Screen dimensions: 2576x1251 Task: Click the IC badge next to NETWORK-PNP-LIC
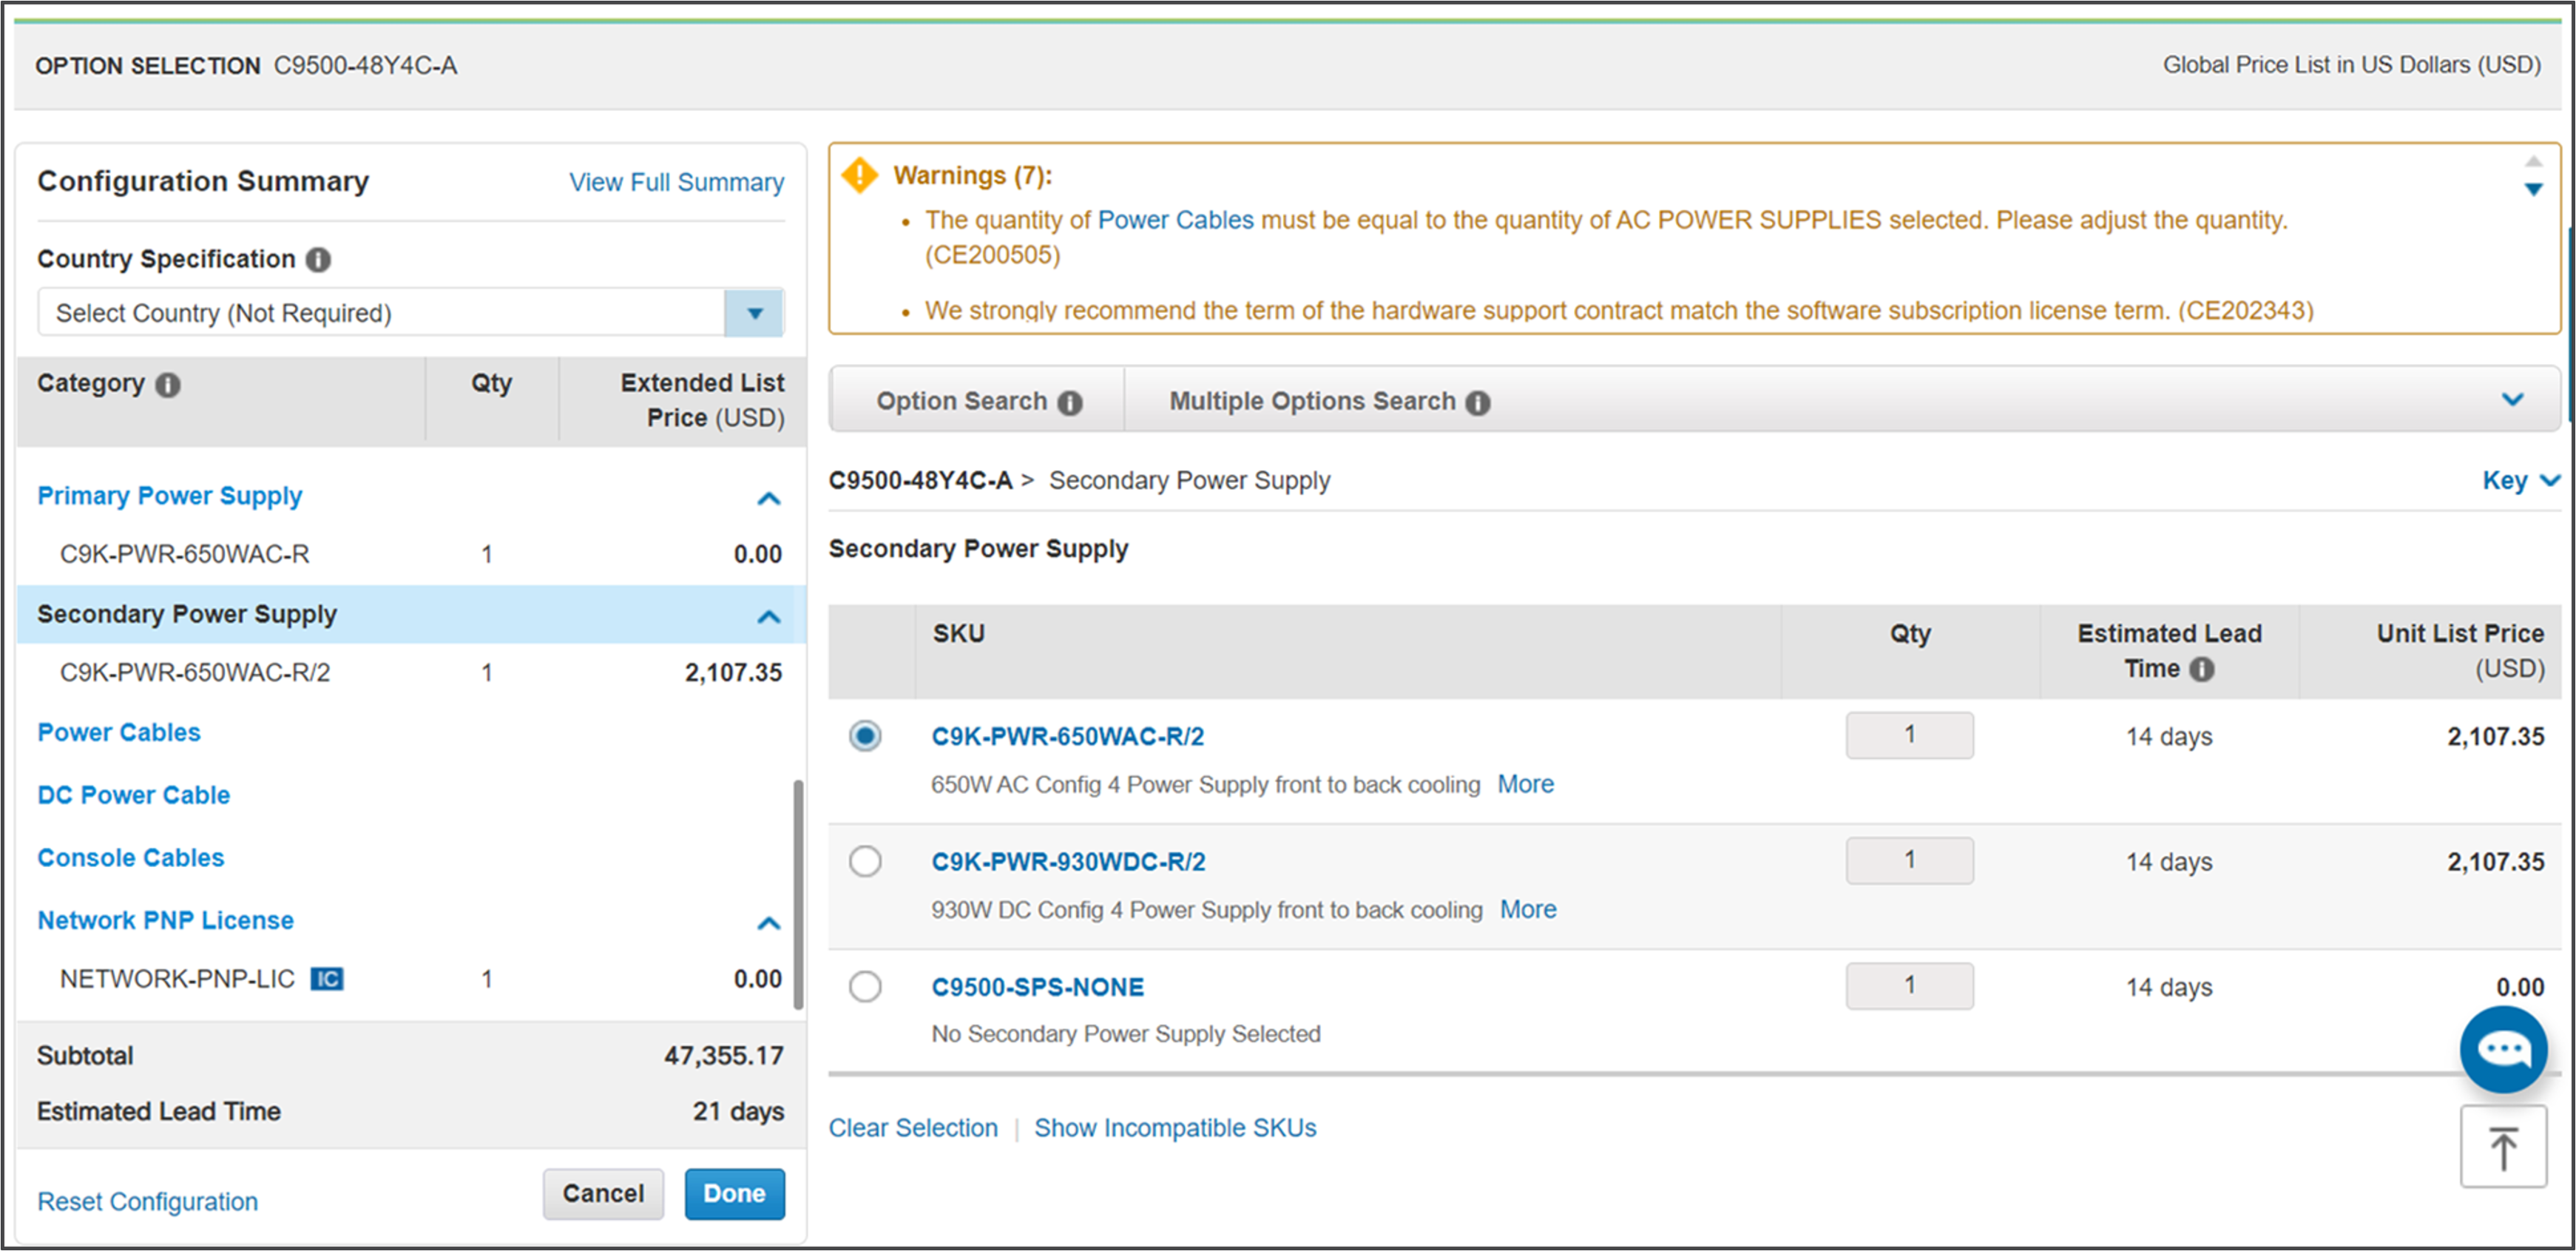click(327, 979)
